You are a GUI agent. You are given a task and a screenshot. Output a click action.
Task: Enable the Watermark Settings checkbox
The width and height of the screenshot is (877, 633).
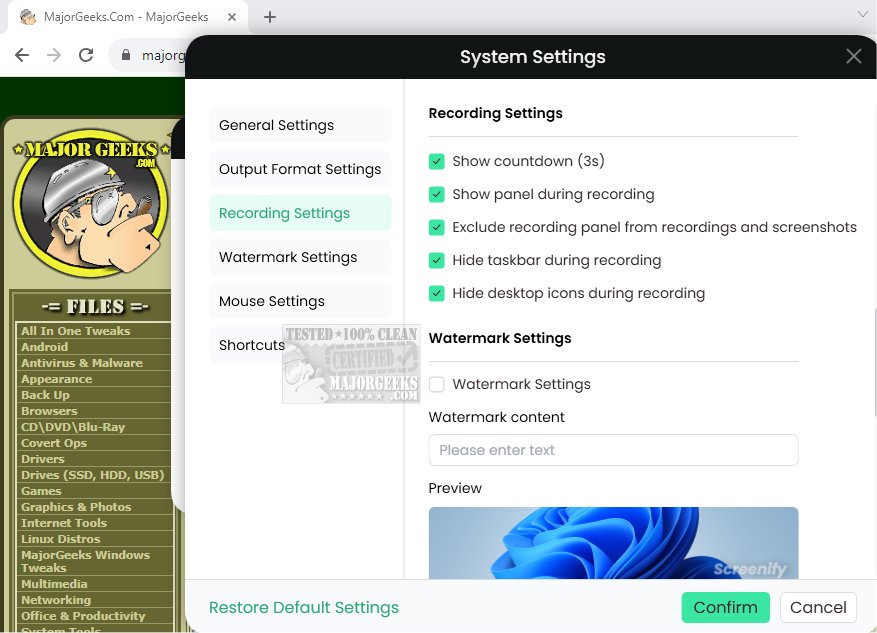[x=436, y=384]
